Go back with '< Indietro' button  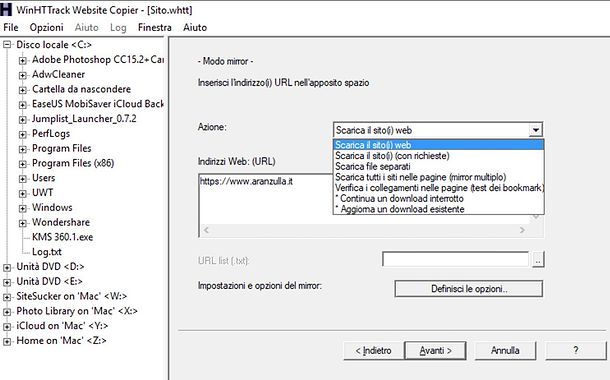click(x=373, y=351)
